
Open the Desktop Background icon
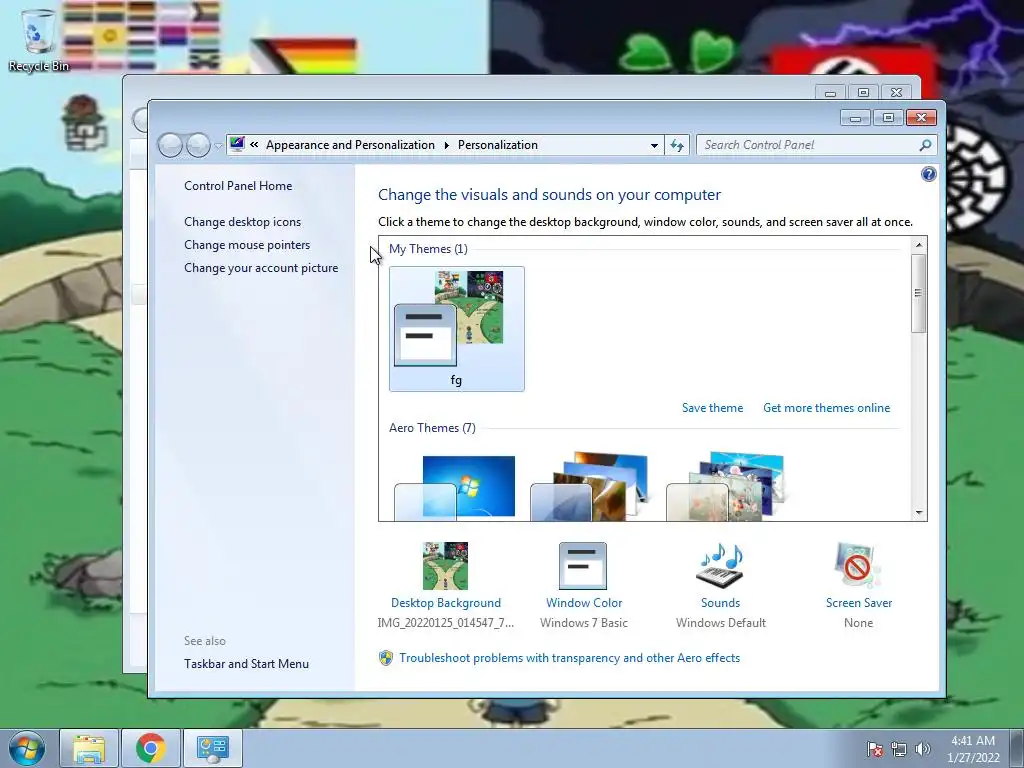(x=445, y=566)
